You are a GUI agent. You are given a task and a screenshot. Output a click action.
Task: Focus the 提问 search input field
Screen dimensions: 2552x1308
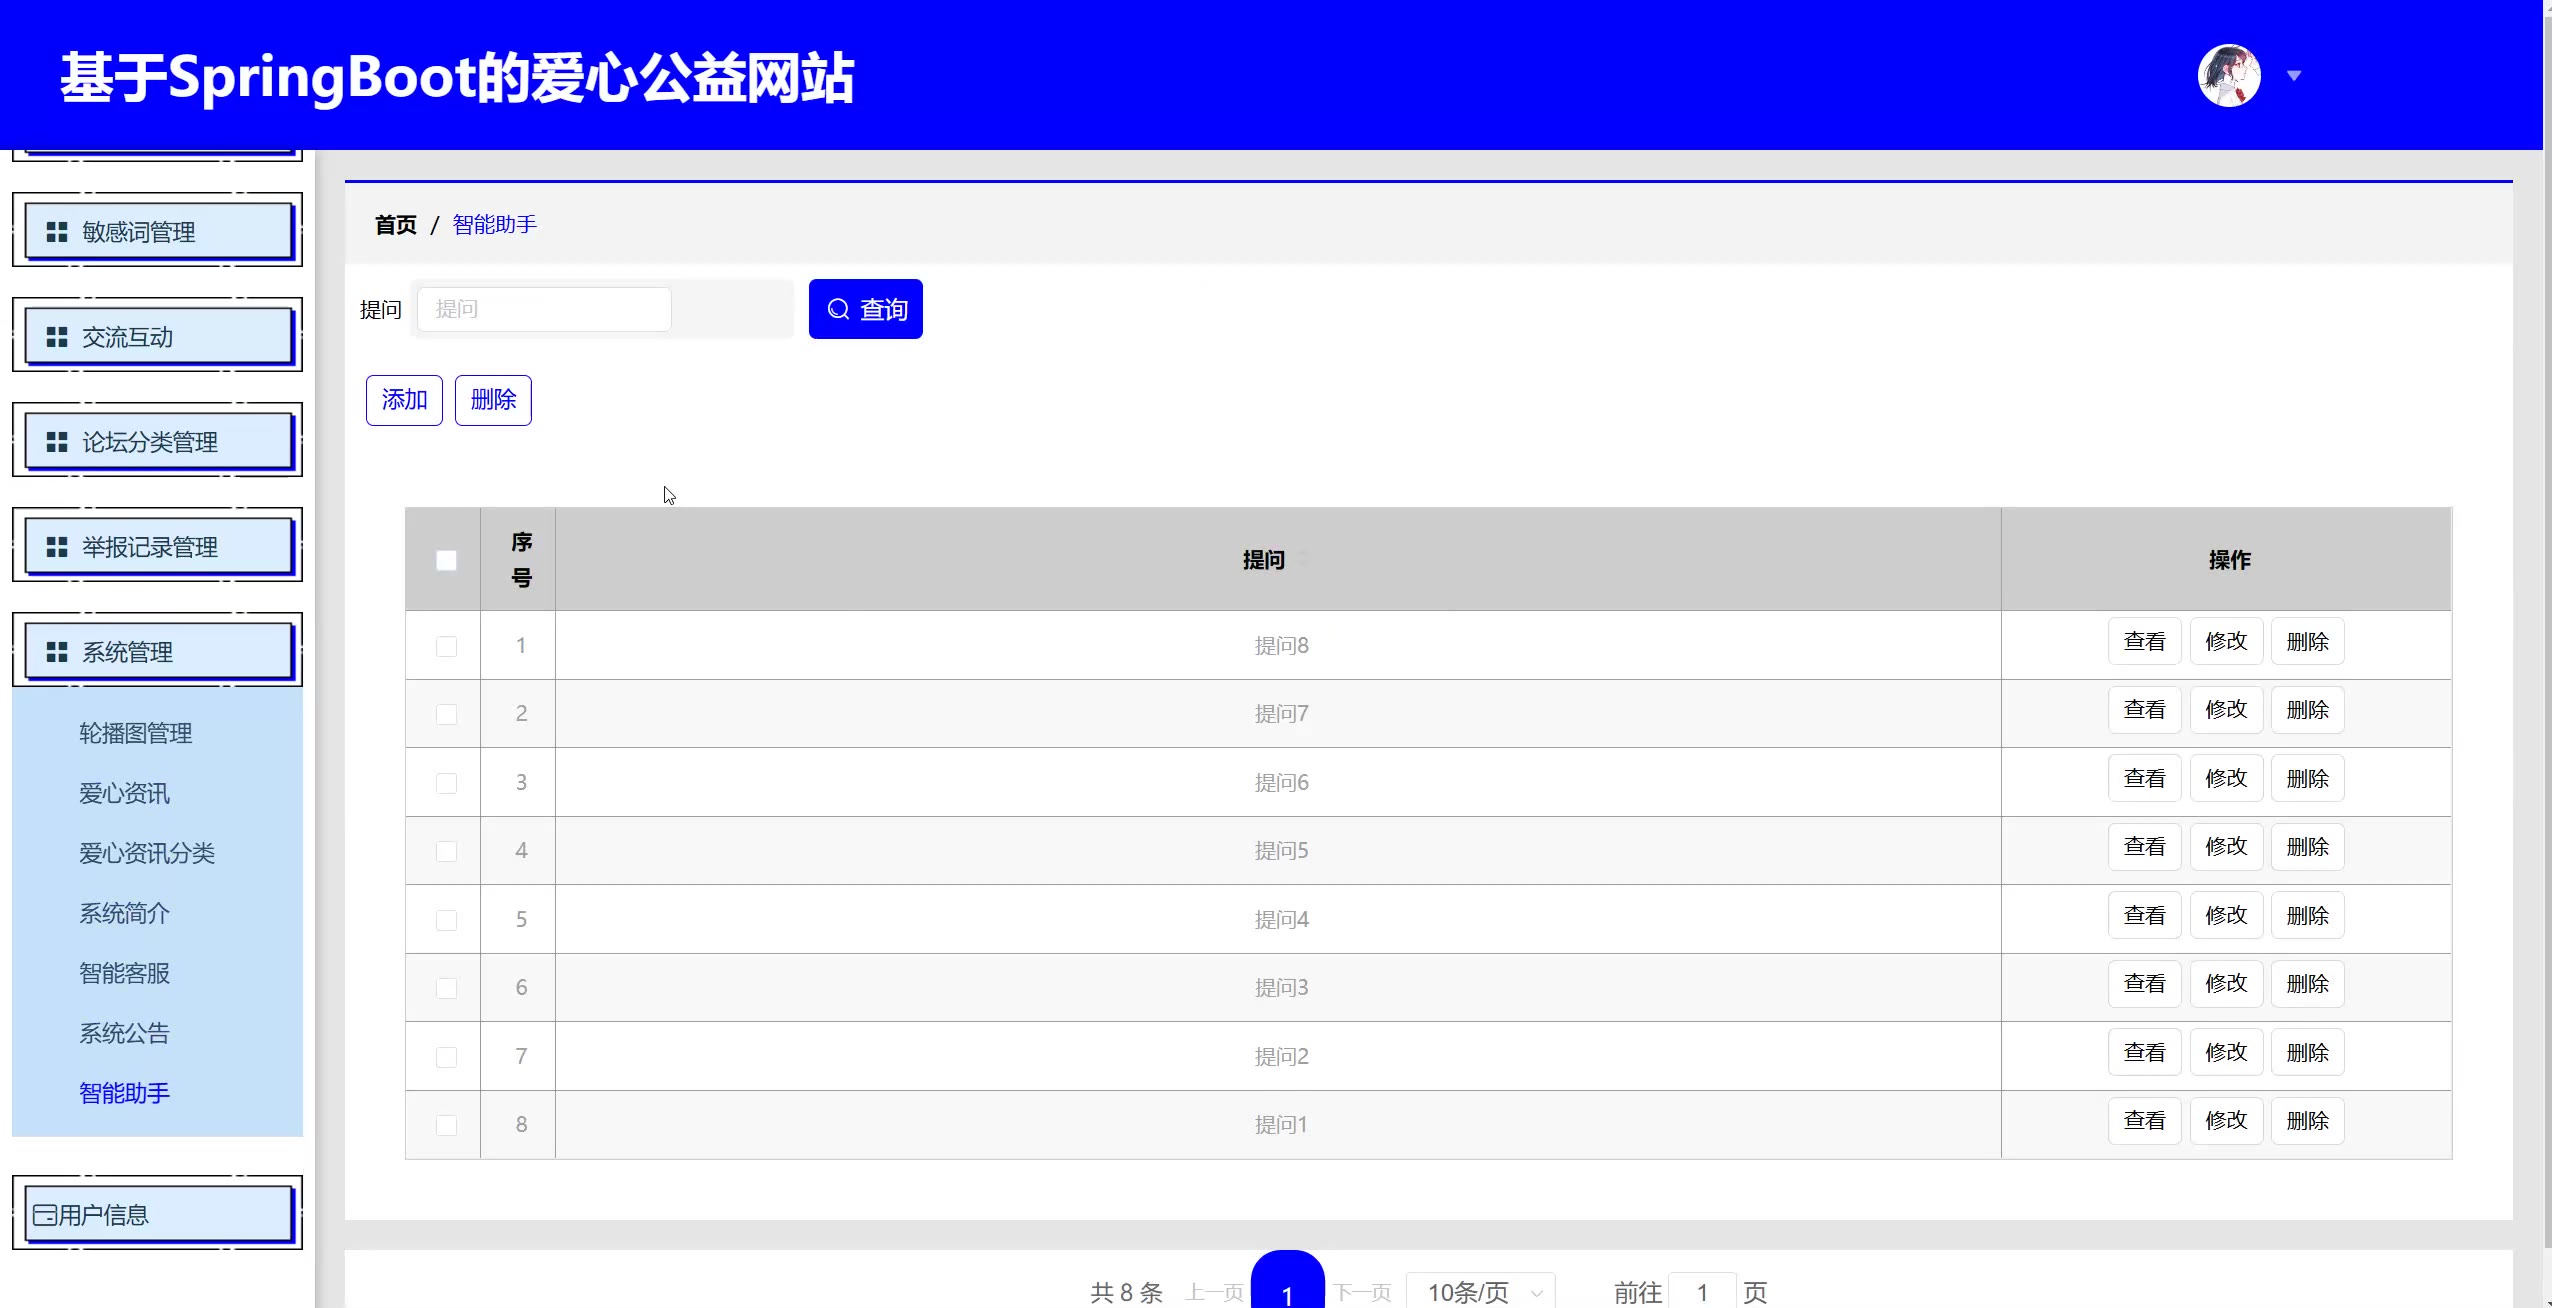(544, 309)
